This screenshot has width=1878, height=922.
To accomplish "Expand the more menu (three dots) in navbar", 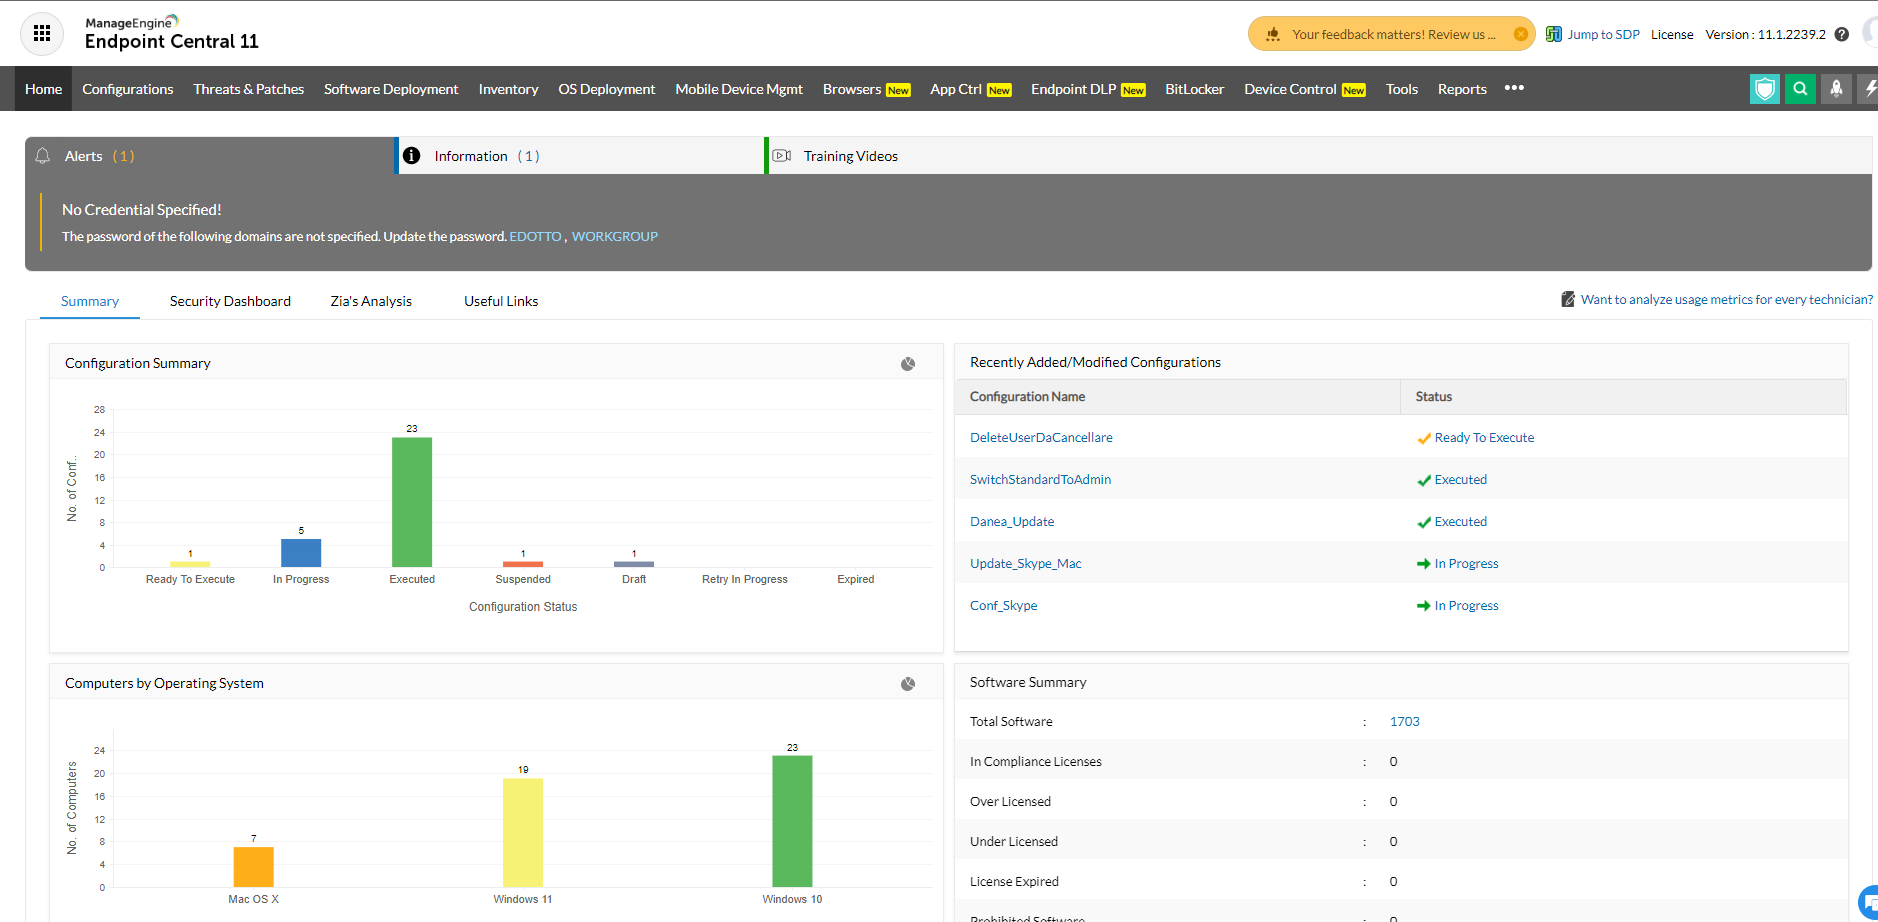I will point(1514,88).
